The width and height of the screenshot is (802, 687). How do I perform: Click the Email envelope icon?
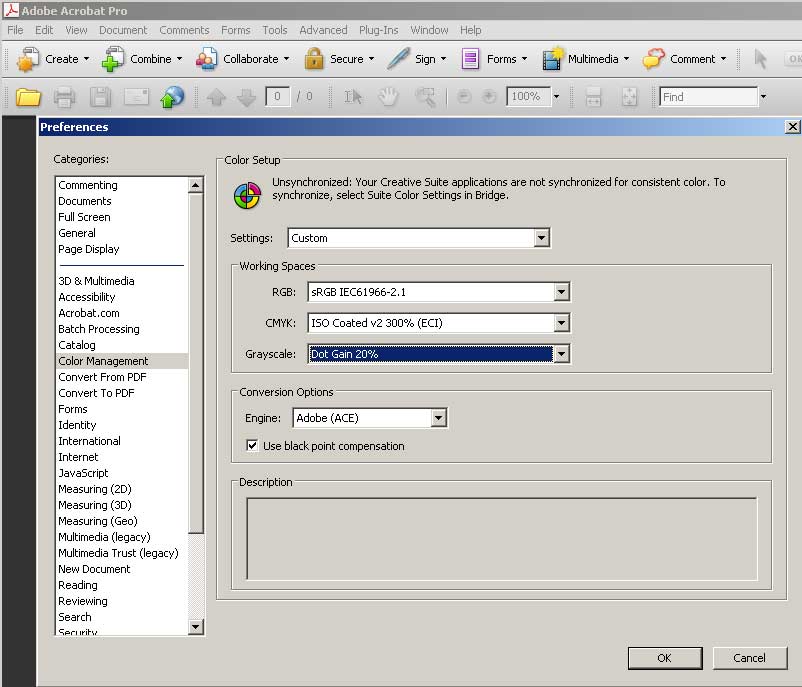click(x=137, y=97)
